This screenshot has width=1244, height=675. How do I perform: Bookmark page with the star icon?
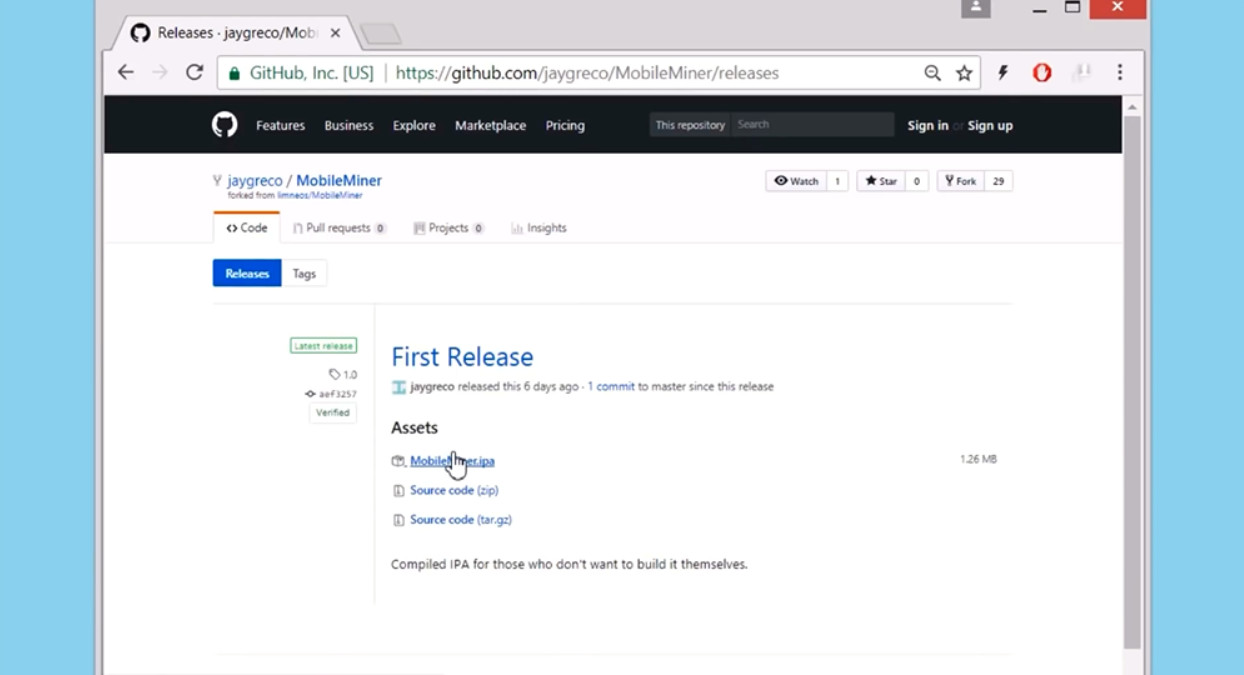(964, 73)
